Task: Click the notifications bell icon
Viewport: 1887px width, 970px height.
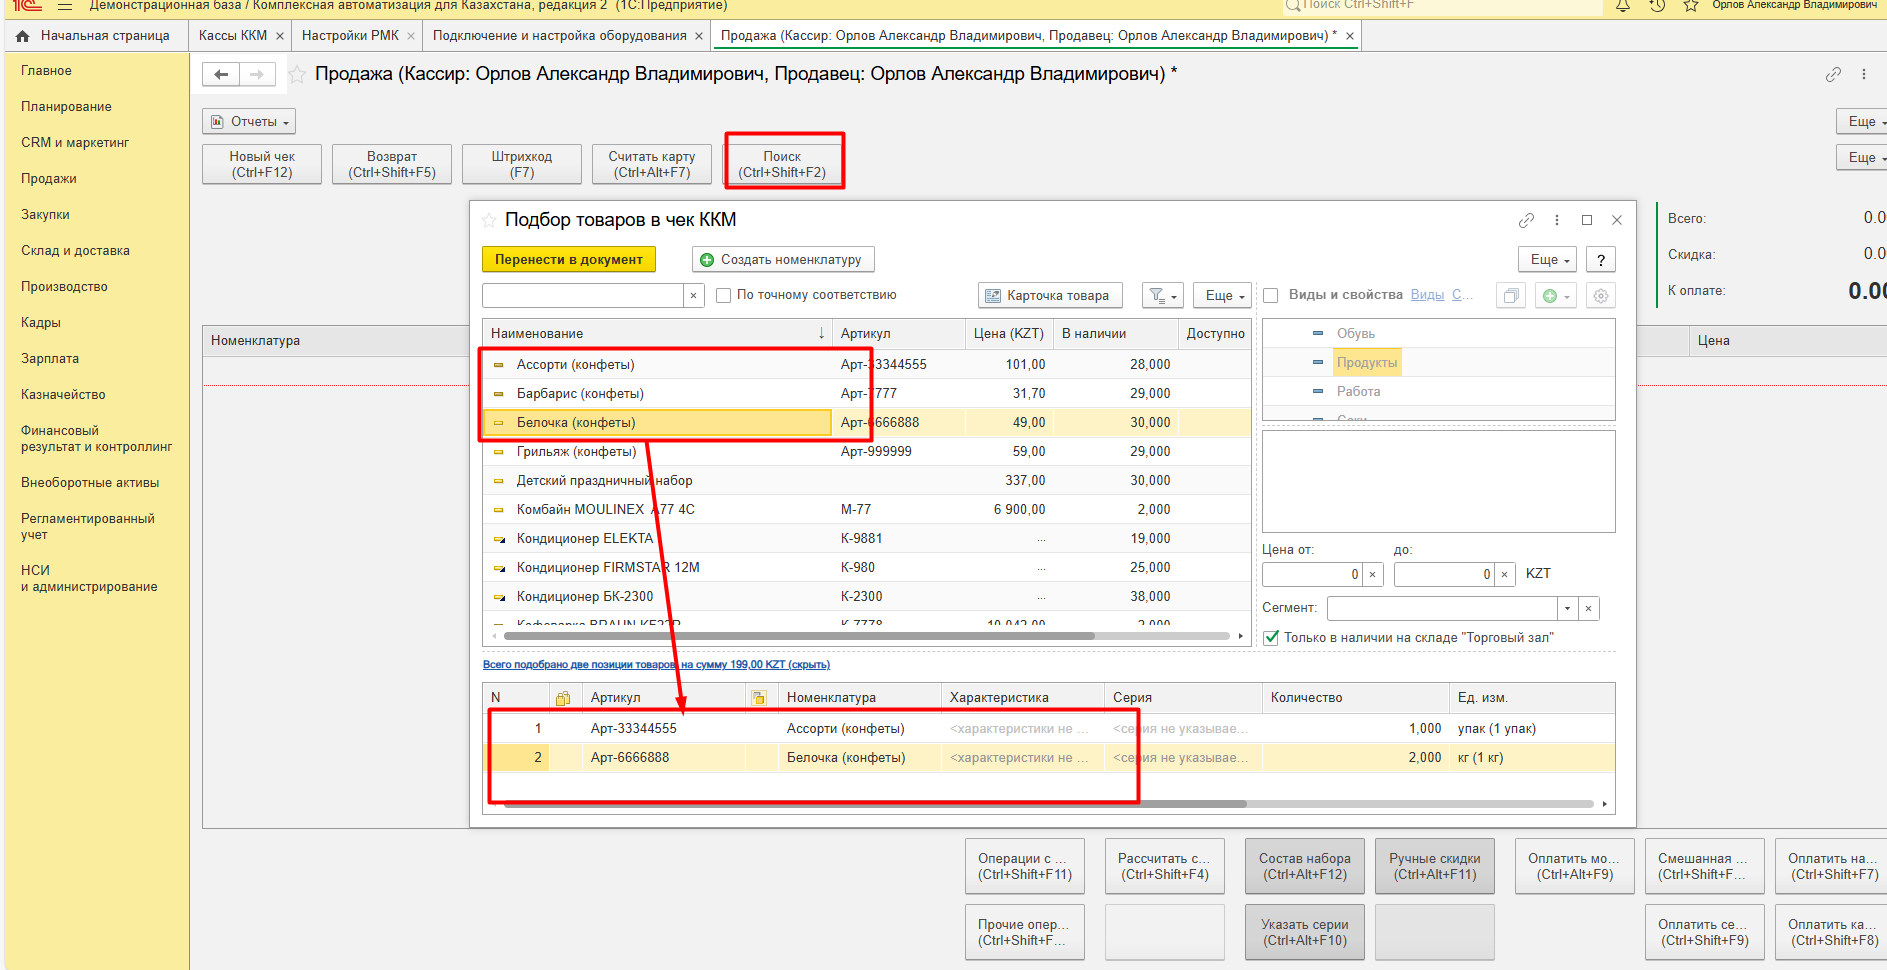Action: pos(1623,5)
